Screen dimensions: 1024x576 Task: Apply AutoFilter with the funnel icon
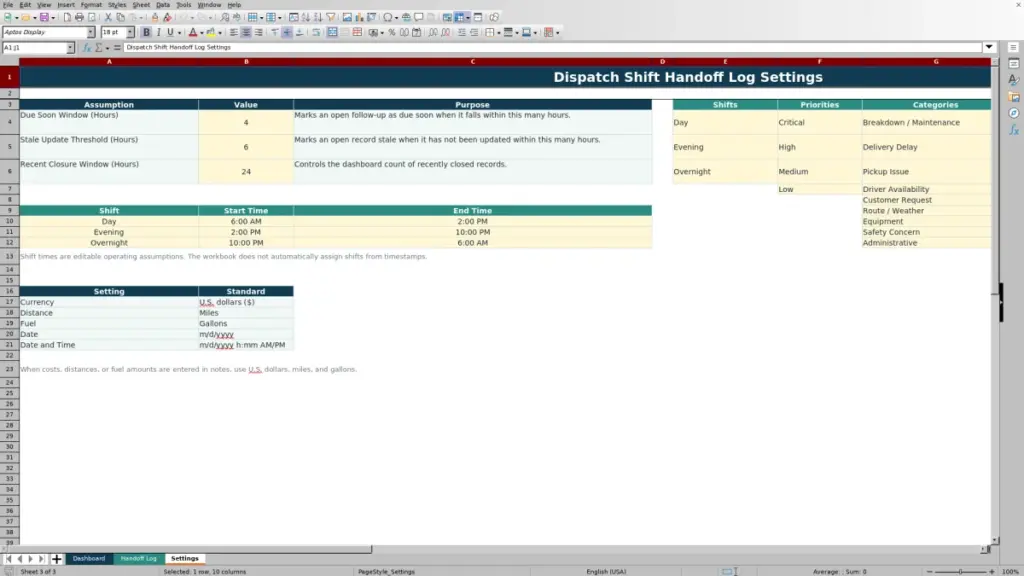pyautogui.click(x=331, y=18)
